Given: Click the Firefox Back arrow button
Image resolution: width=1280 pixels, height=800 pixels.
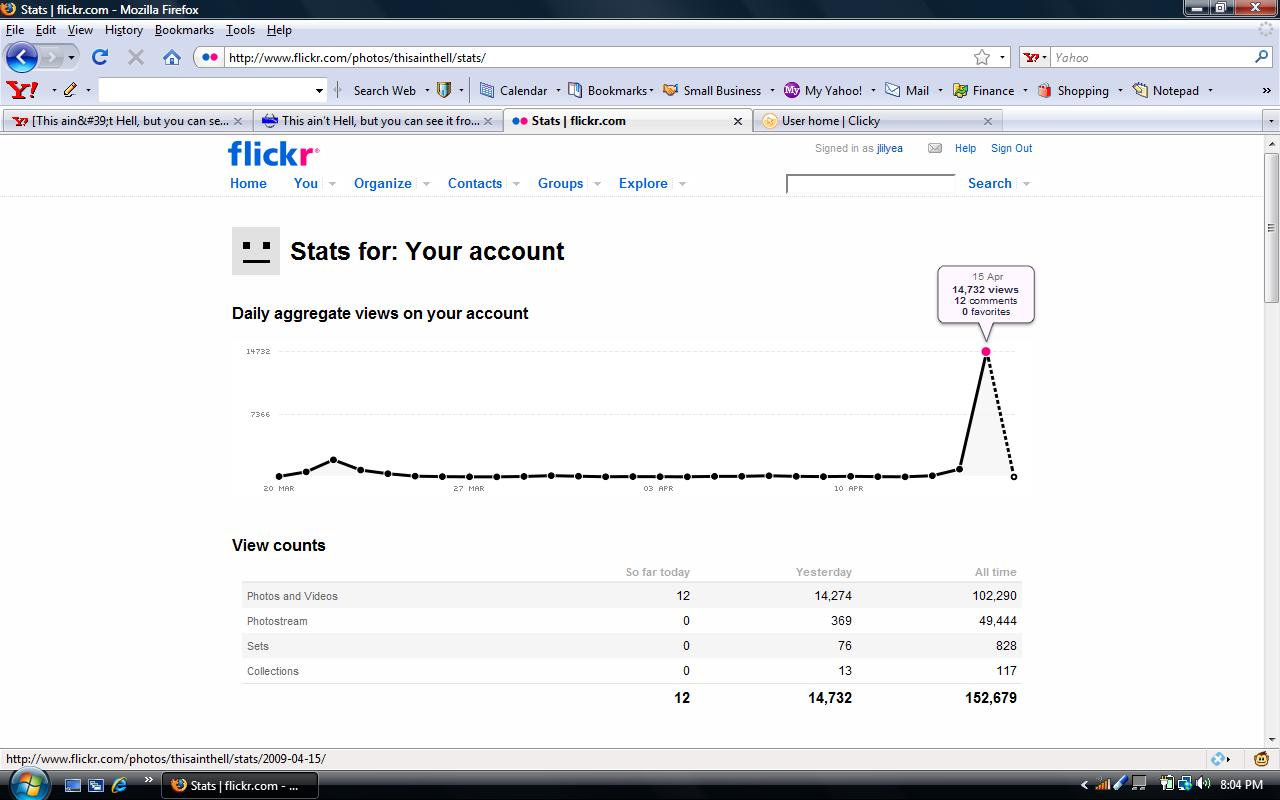Looking at the screenshot, I should pyautogui.click(x=22, y=57).
